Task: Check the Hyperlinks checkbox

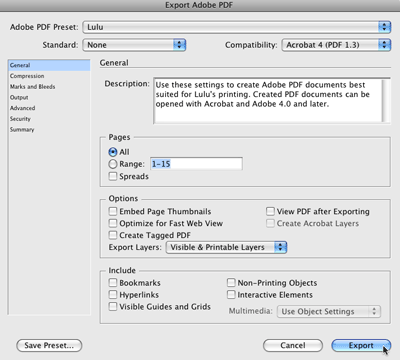Action: click(113, 295)
